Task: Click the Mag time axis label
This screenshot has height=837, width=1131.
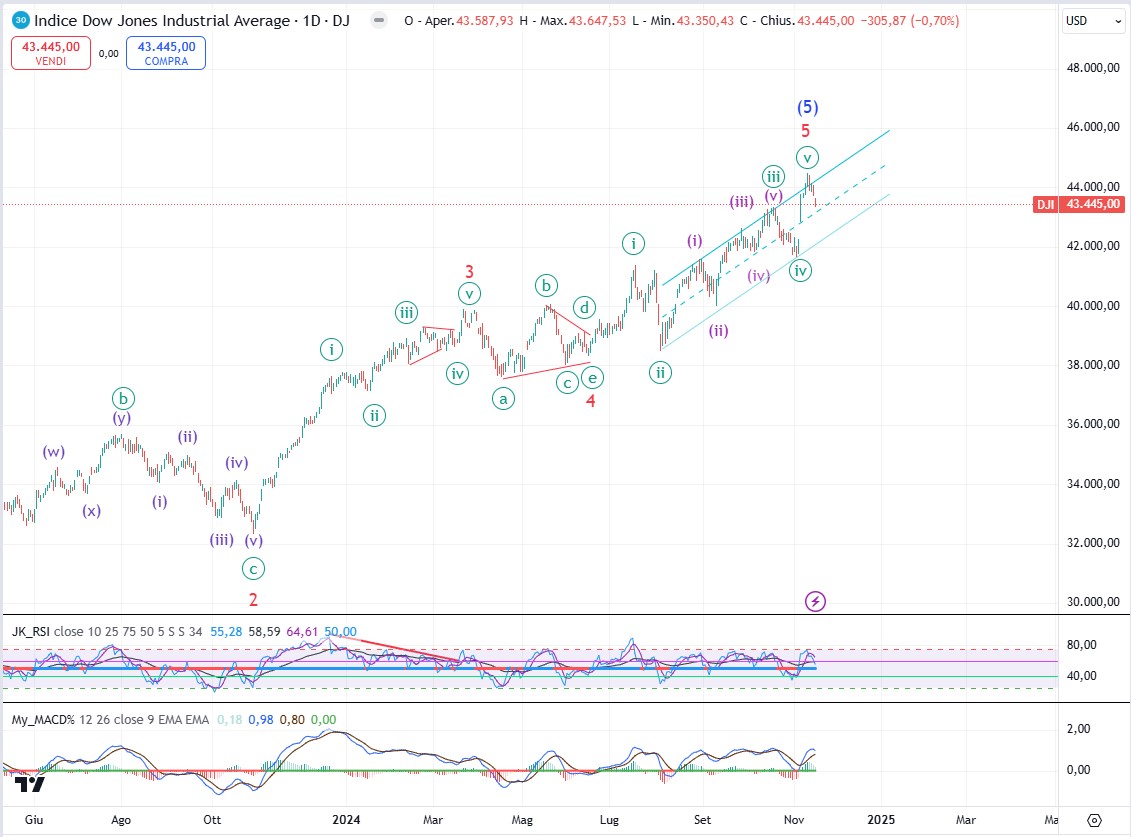Action: click(x=522, y=820)
